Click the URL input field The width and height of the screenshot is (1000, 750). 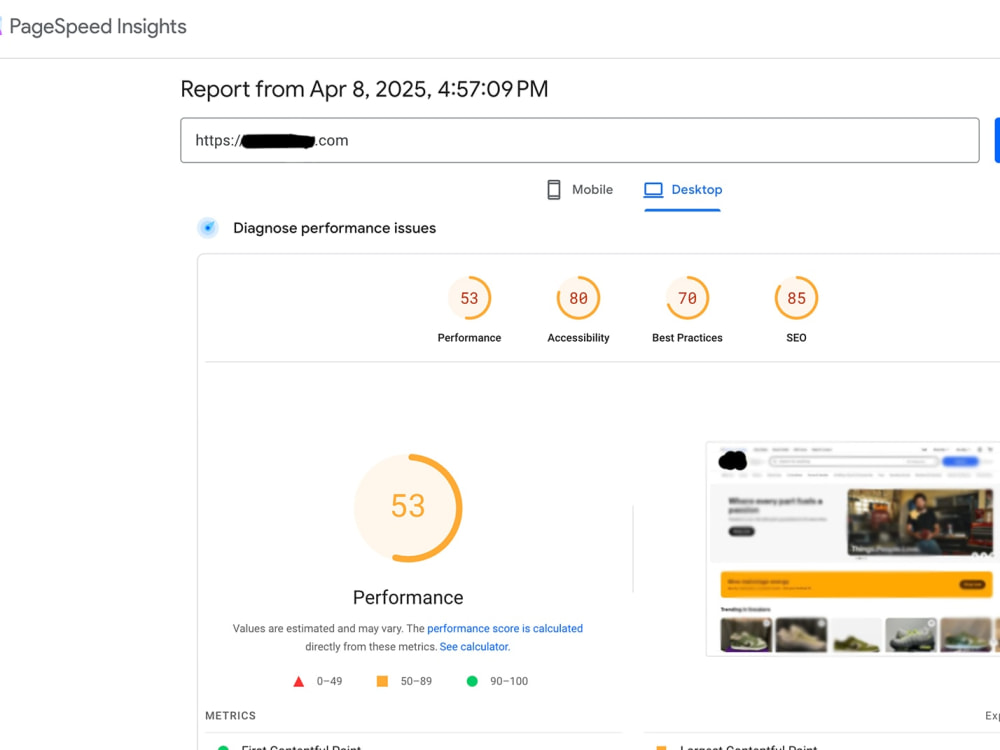(580, 140)
